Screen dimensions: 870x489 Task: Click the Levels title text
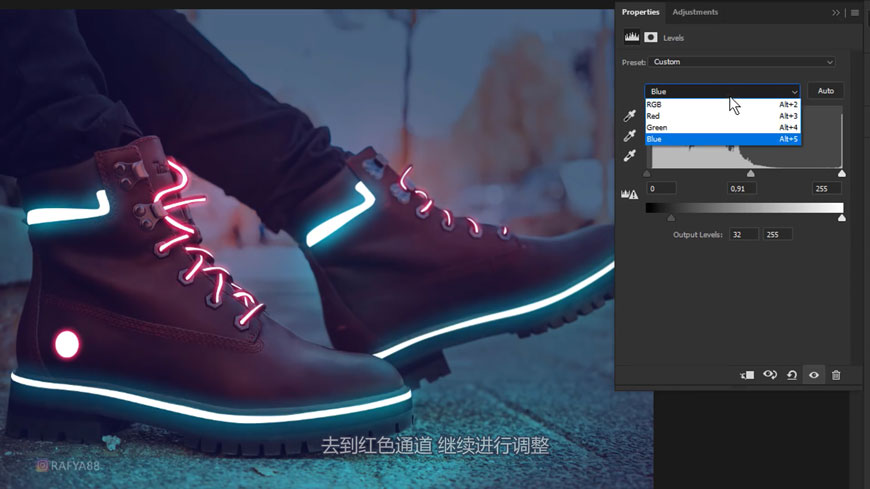[673, 38]
